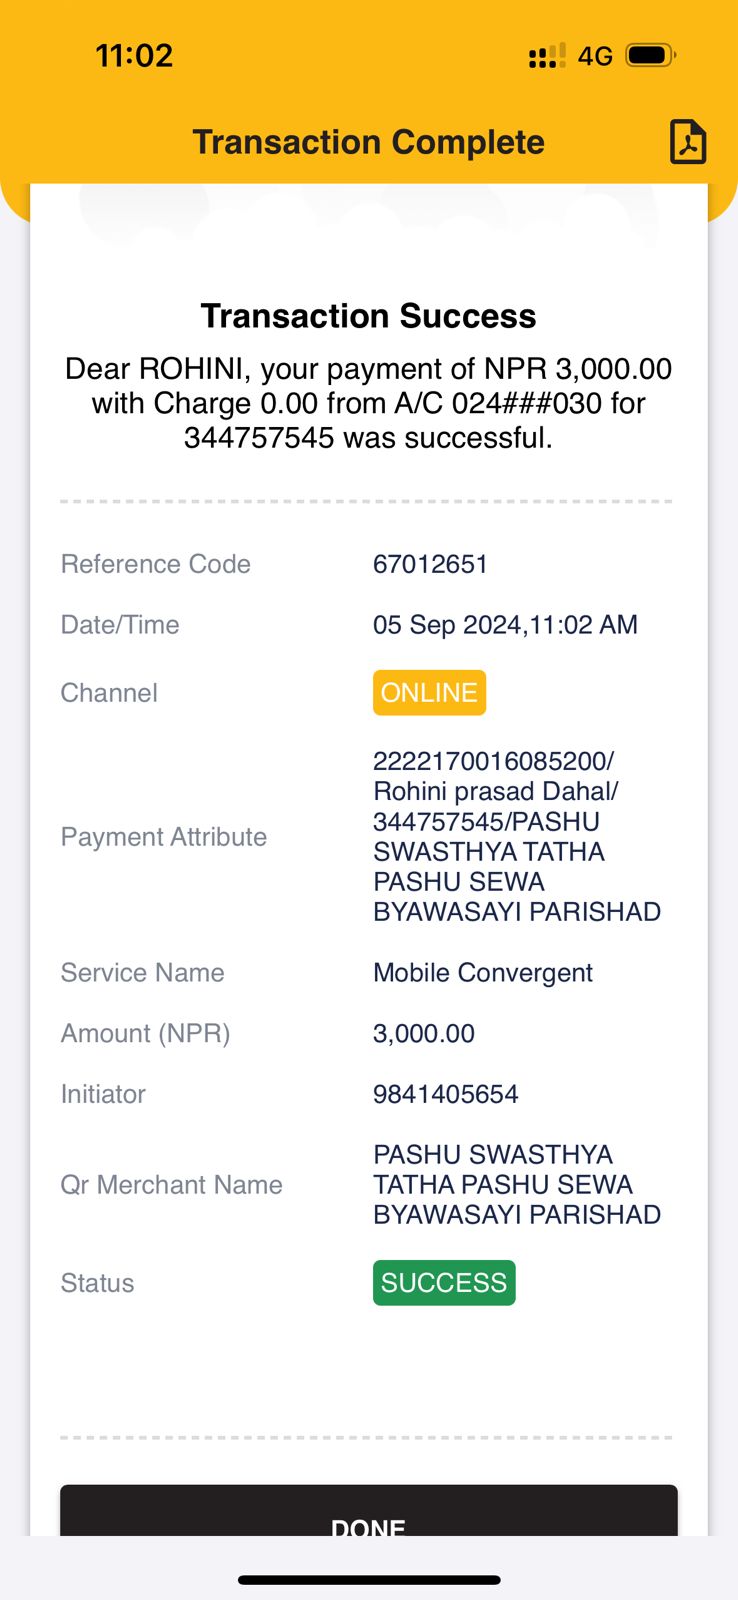Screen dimensions: 738x1600
Task: Tap the 11:02 clock in status bar
Action: [x=134, y=55]
